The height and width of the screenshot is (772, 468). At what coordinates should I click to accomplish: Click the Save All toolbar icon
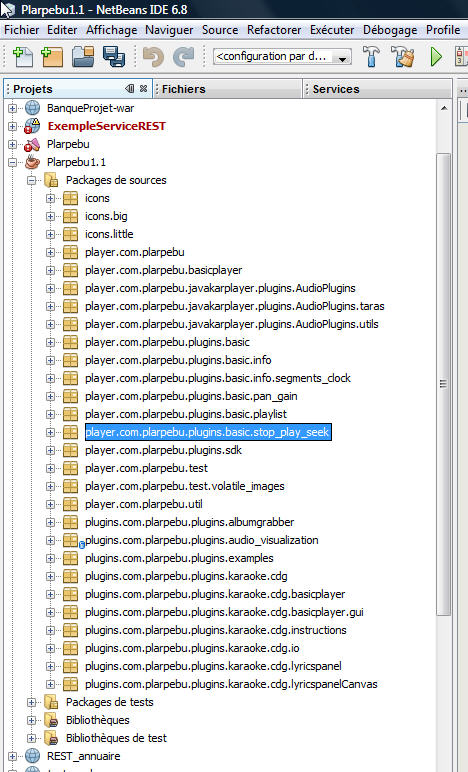tap(114, 57)
